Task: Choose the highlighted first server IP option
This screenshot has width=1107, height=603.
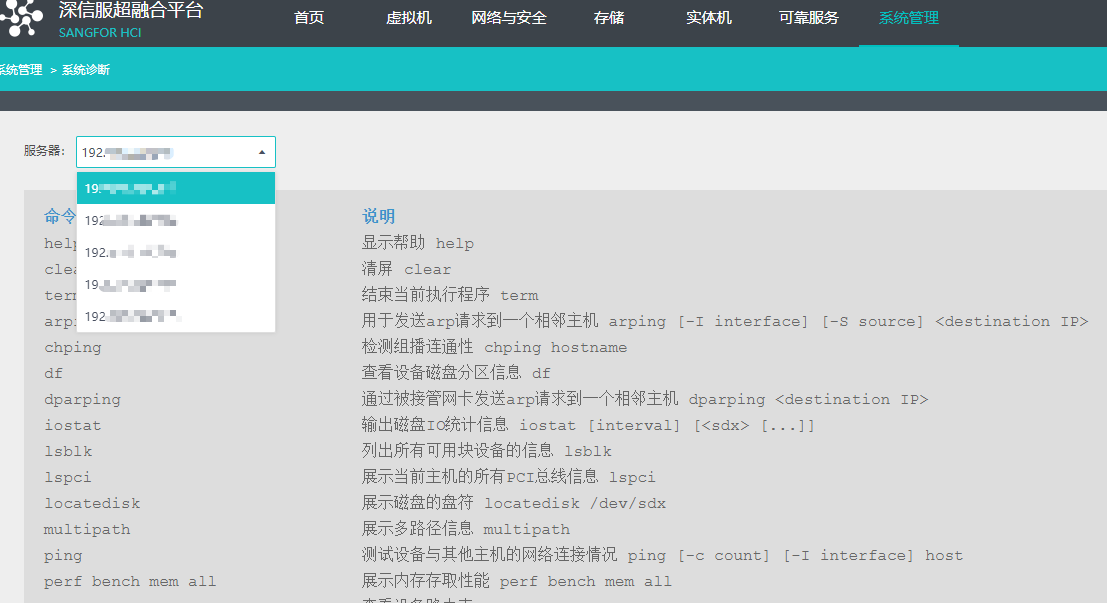Action: tap(175, 188)
